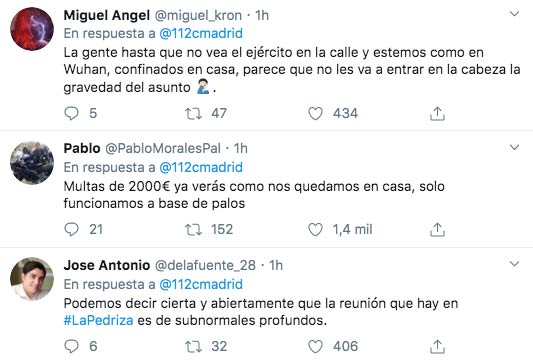Open the dropdown chevron on Miguel Angel's tweet

514,14
